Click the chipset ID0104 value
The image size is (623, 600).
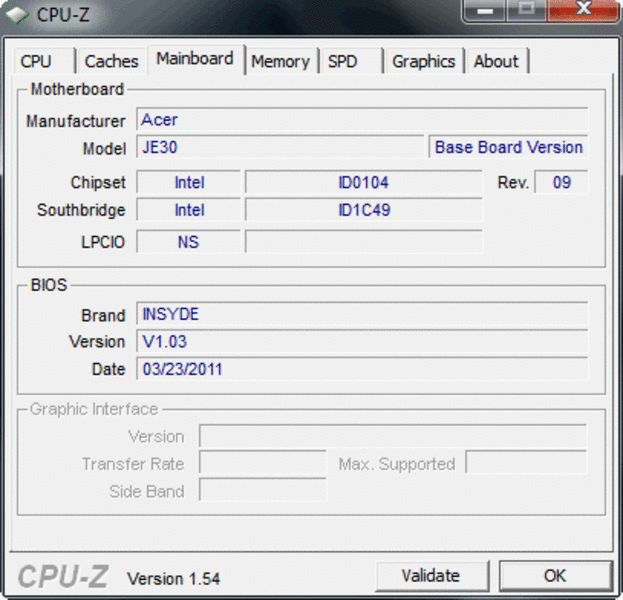coord(364,182)
